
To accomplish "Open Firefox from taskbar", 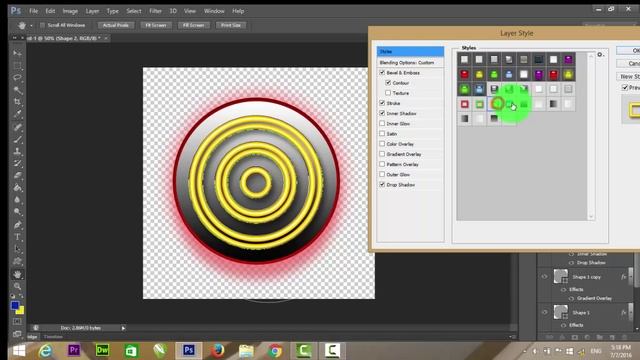I will 218,350.
